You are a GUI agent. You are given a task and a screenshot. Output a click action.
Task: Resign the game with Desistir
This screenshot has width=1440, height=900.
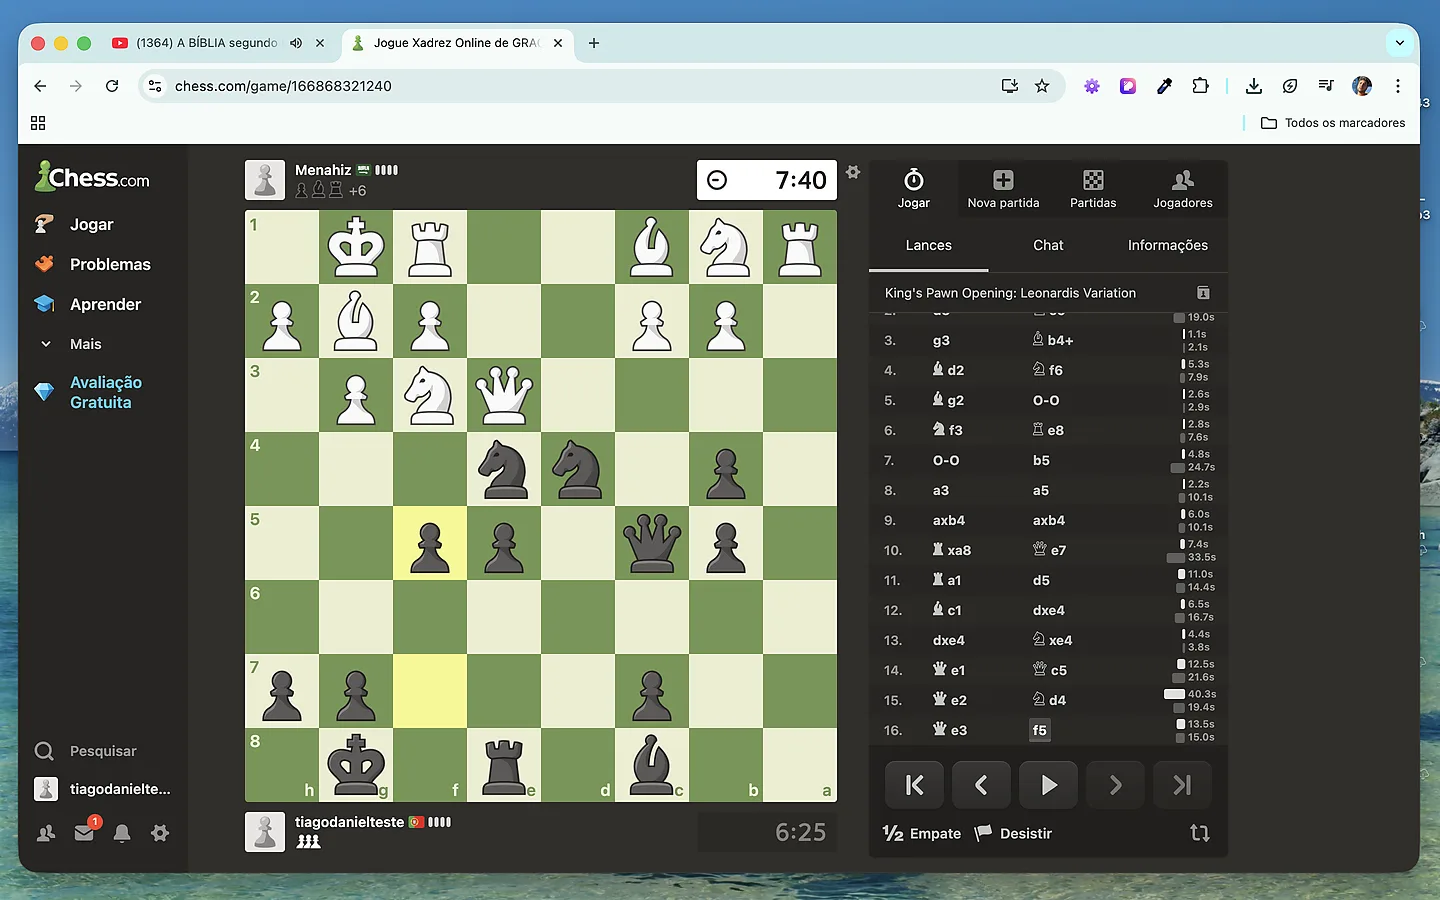tap(1014, 833)
